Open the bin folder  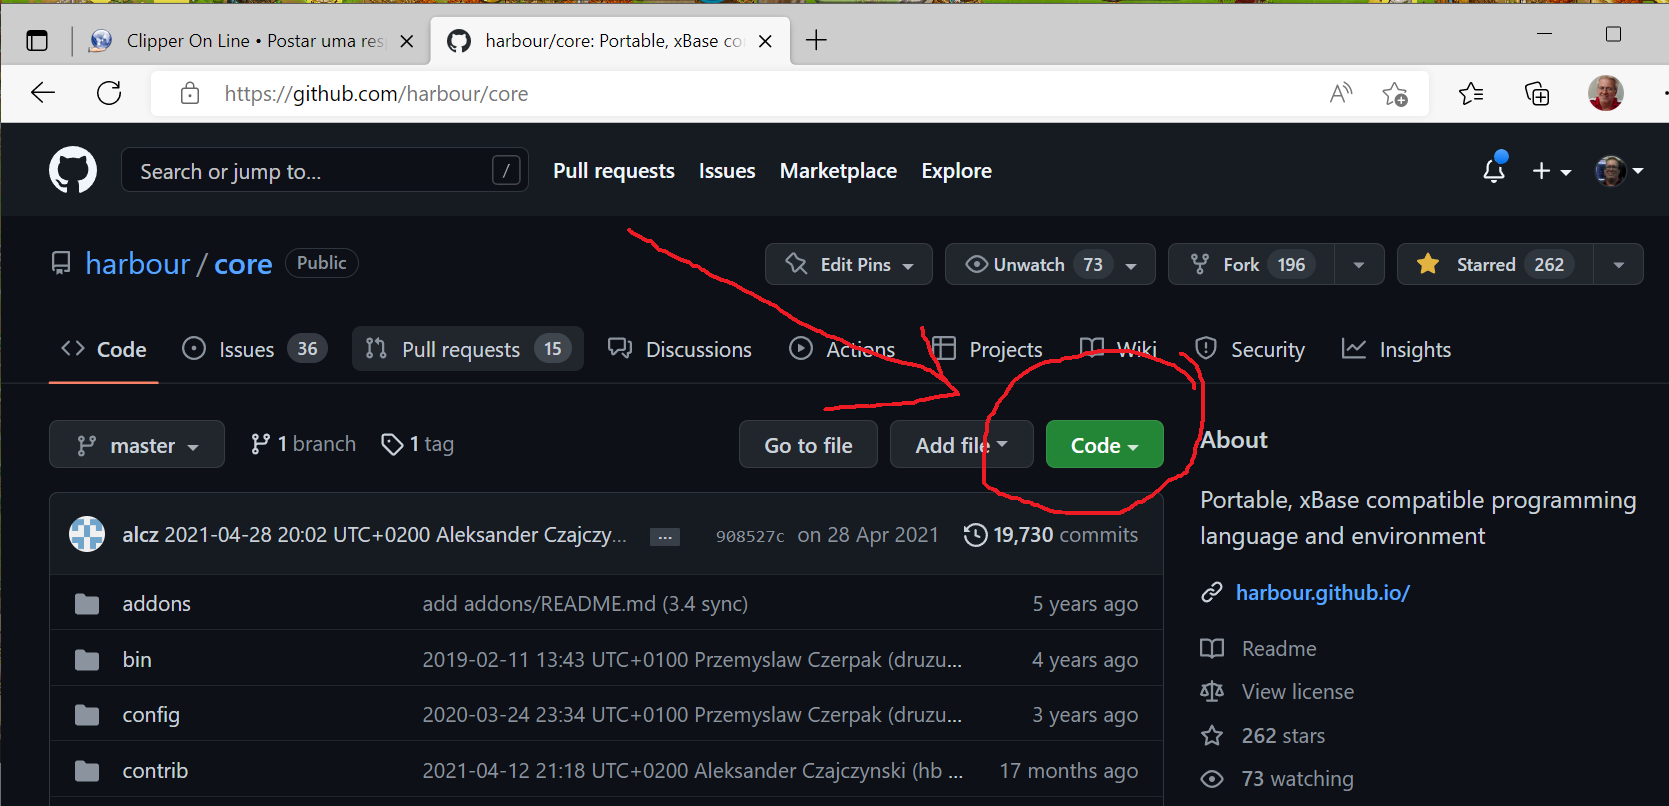point(137,660)
